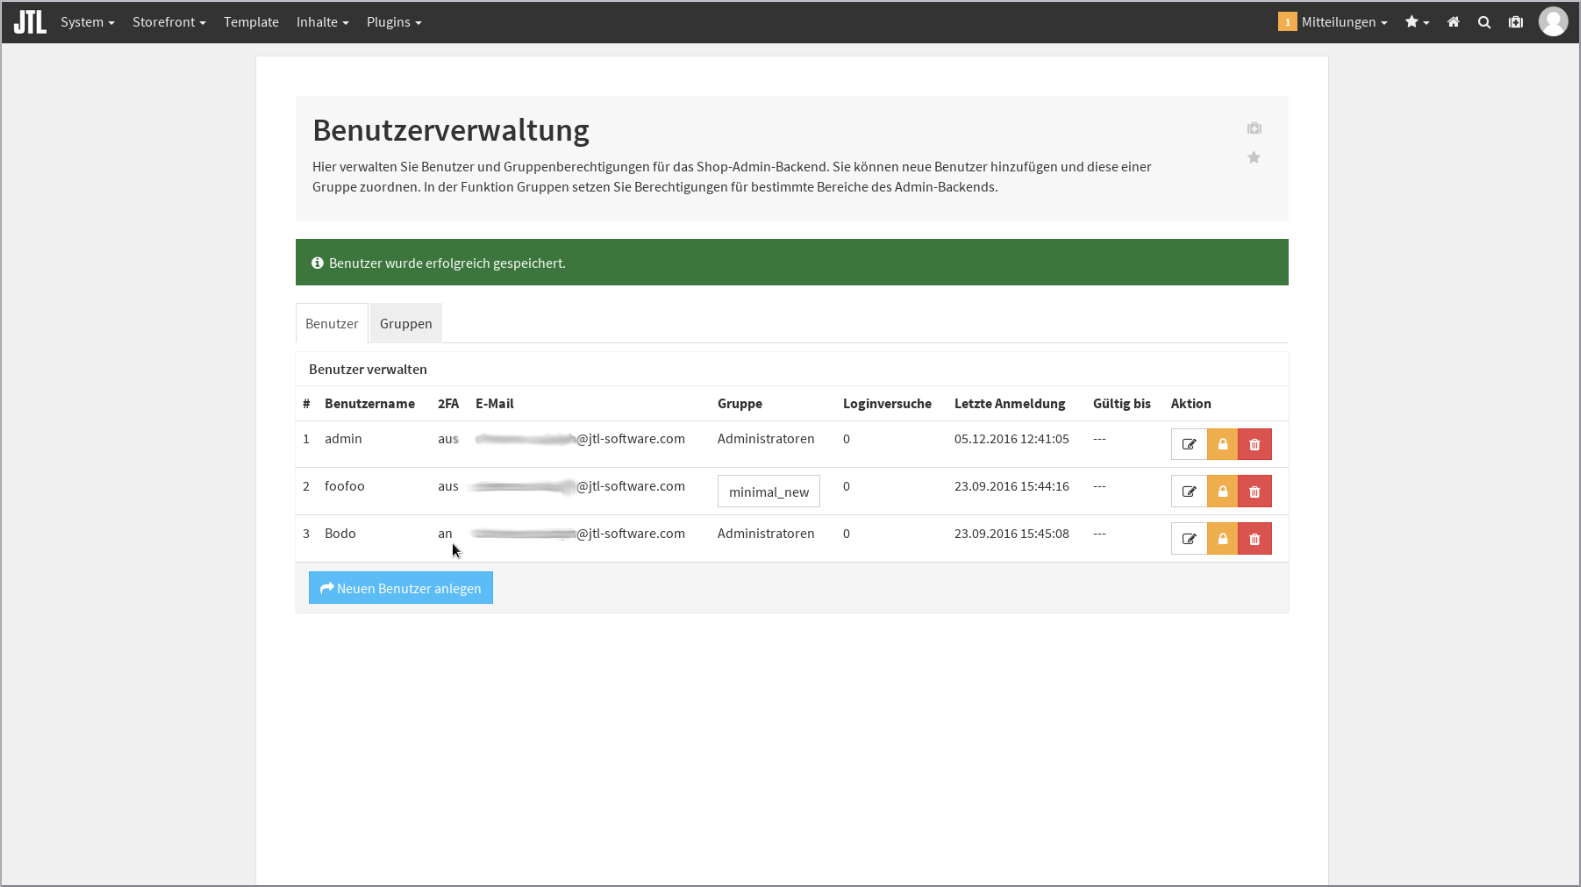The height and width of the screenshot is (887, 1581).
Task: Click the search magnifier icon
Action: coord(1484,22)
